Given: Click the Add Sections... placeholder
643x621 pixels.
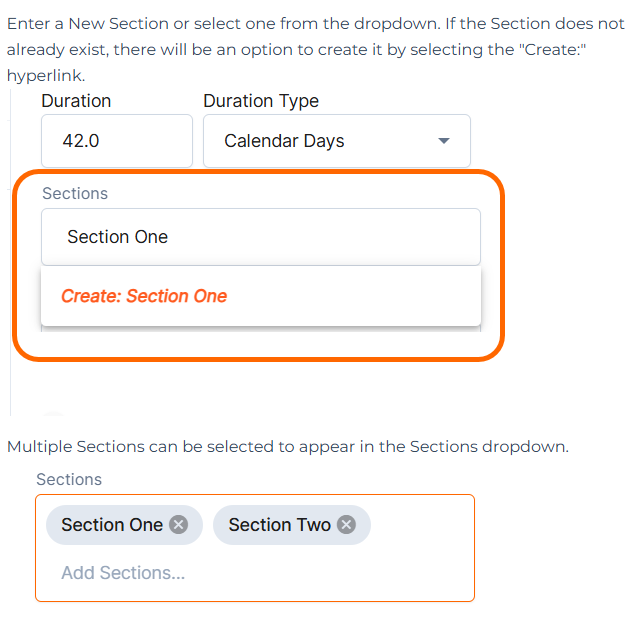Looking at the screenshot, I should tap(123, 573).
